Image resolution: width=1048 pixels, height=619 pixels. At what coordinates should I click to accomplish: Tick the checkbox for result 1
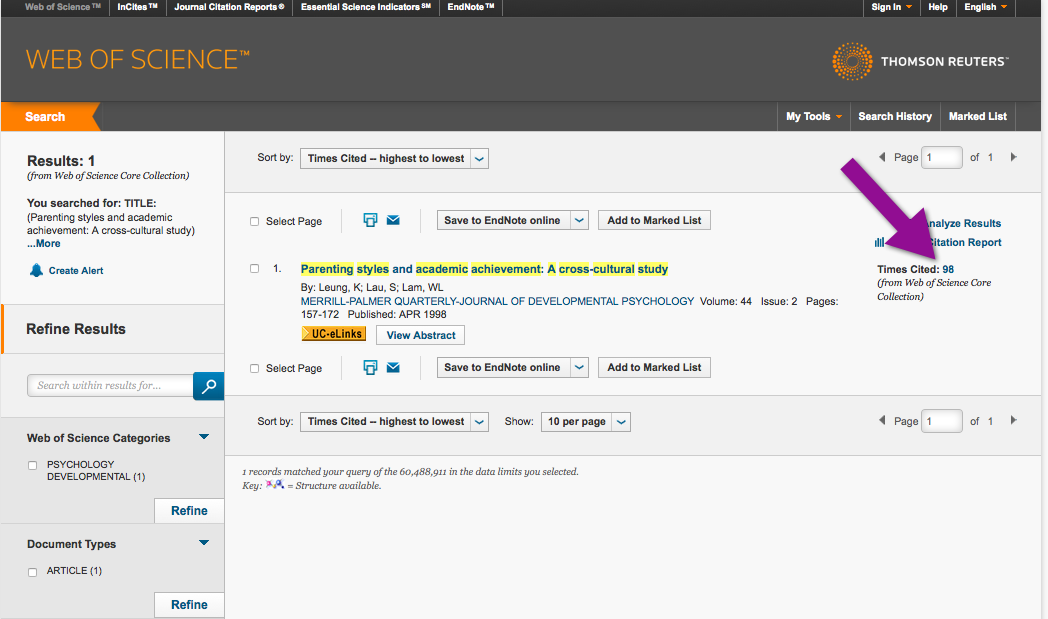(255, 269)
